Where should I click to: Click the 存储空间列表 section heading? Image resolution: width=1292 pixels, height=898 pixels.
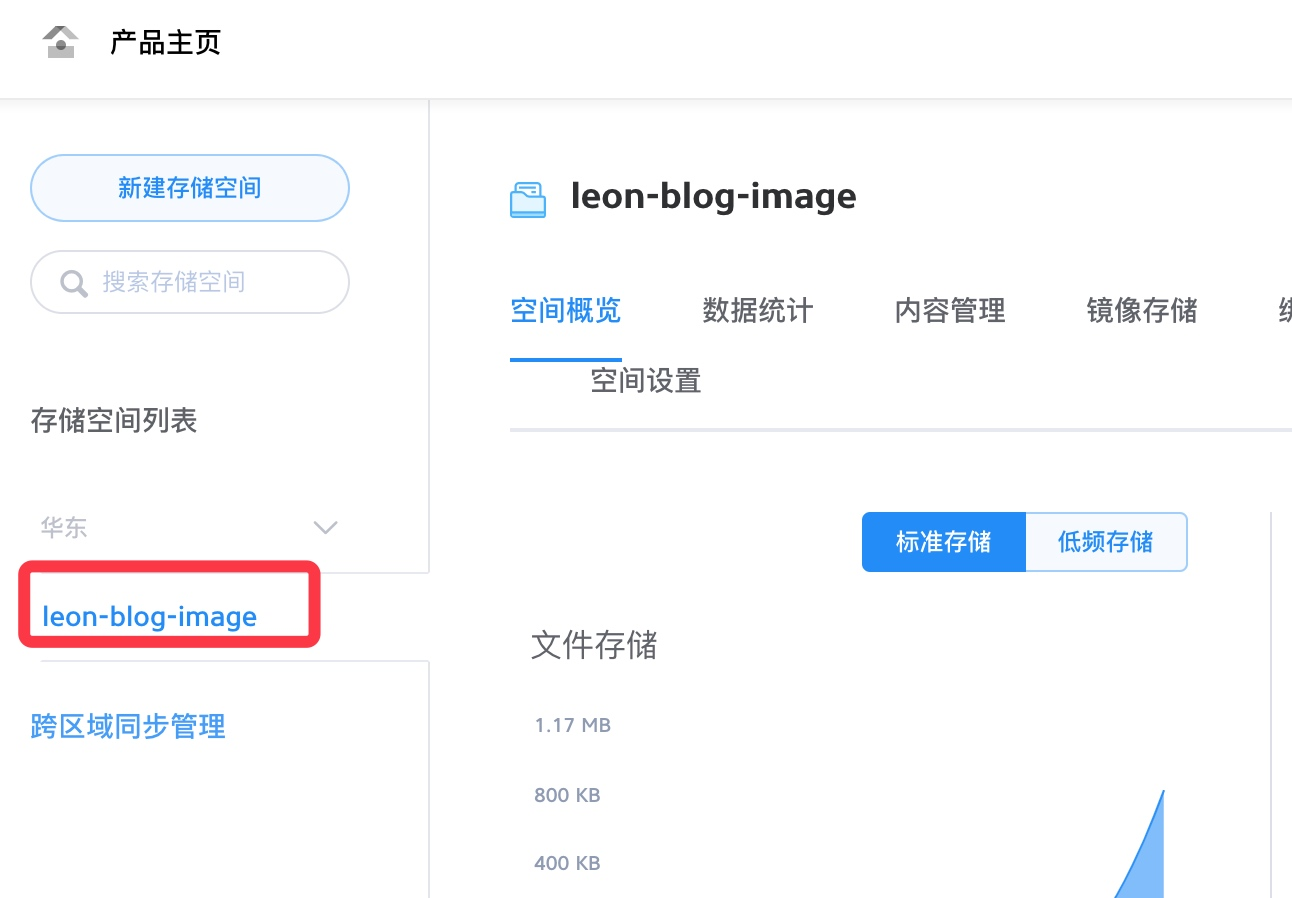(x=114, y=421)
